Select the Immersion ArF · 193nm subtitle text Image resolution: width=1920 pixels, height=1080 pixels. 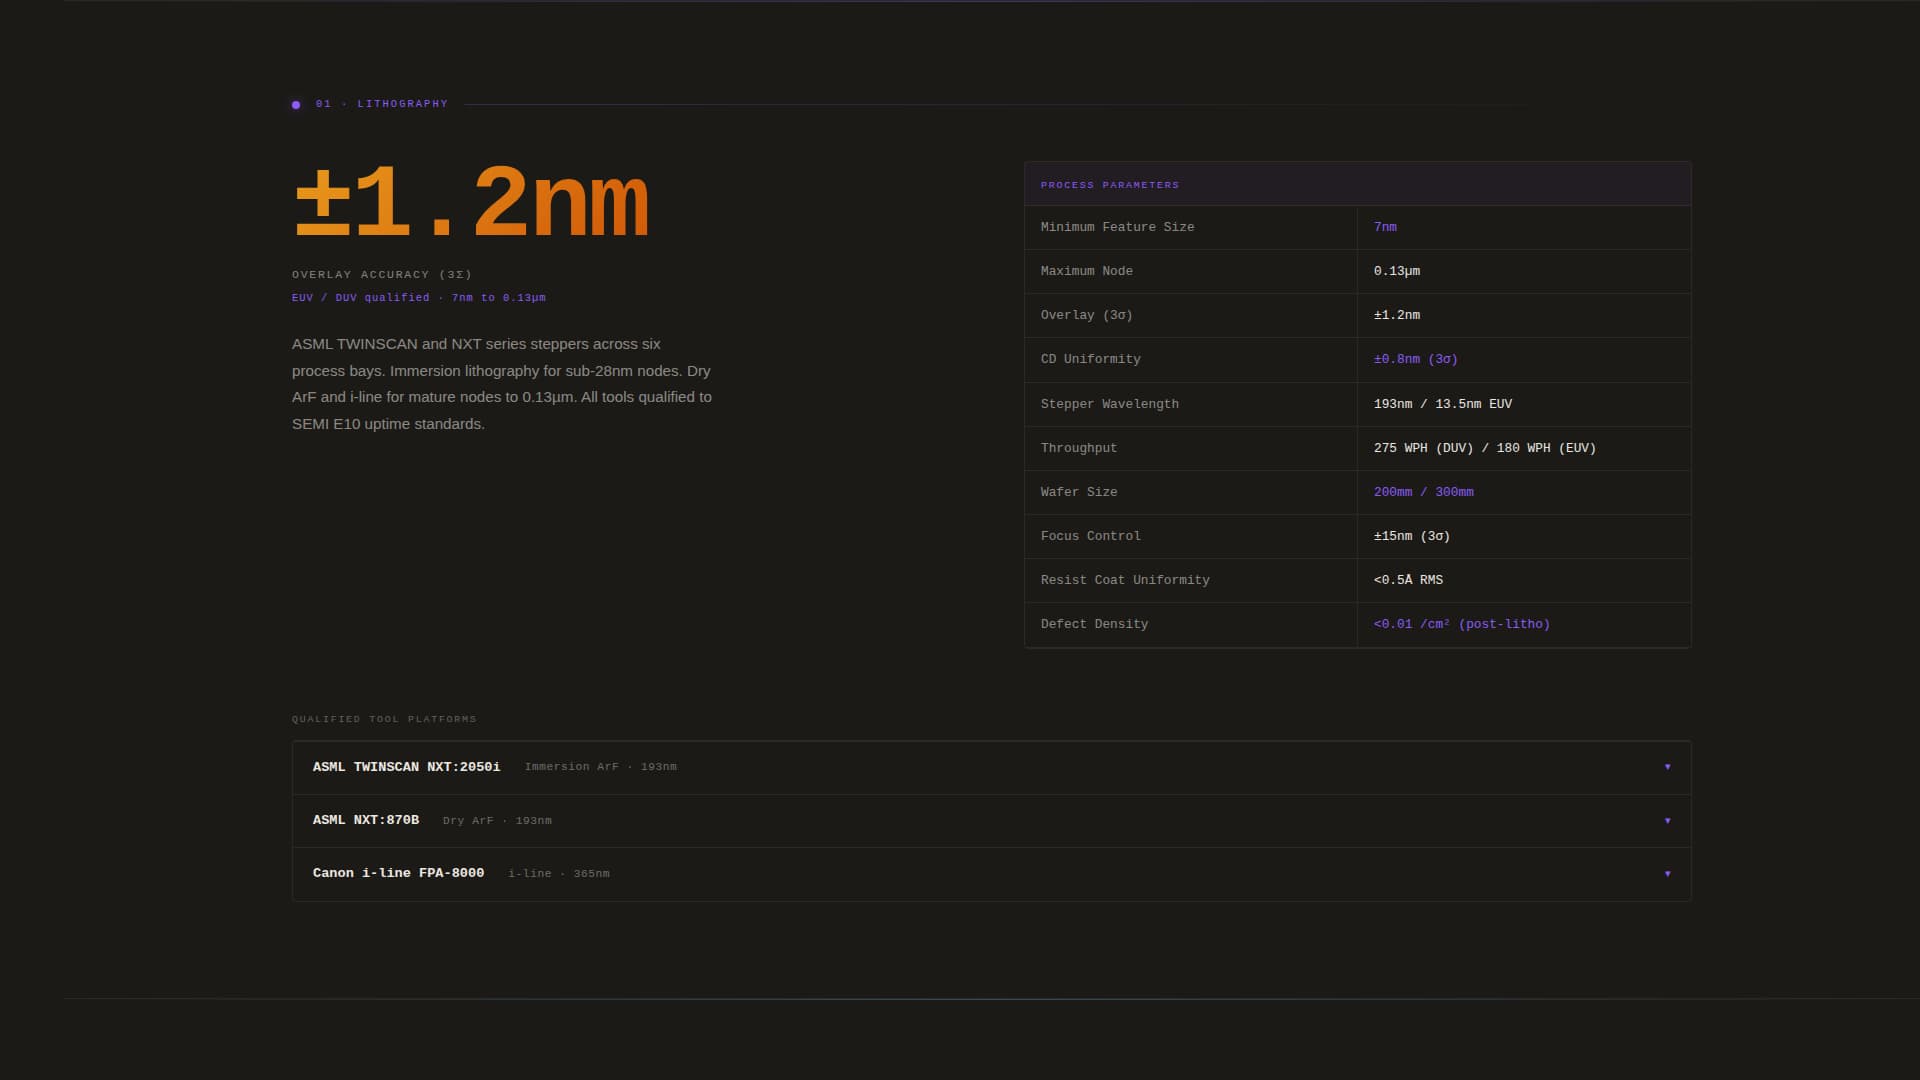click(x=601, y=767)
